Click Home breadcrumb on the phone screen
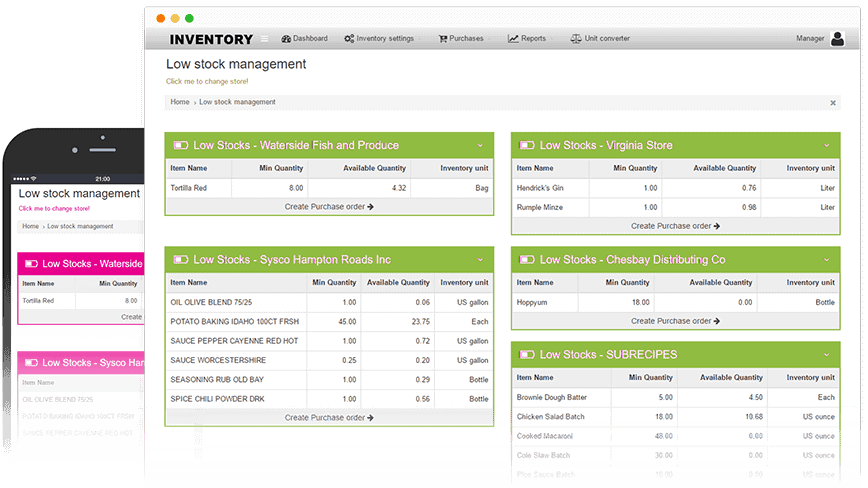Viewport: 868px width, 488px height. [x=30, y=226]
